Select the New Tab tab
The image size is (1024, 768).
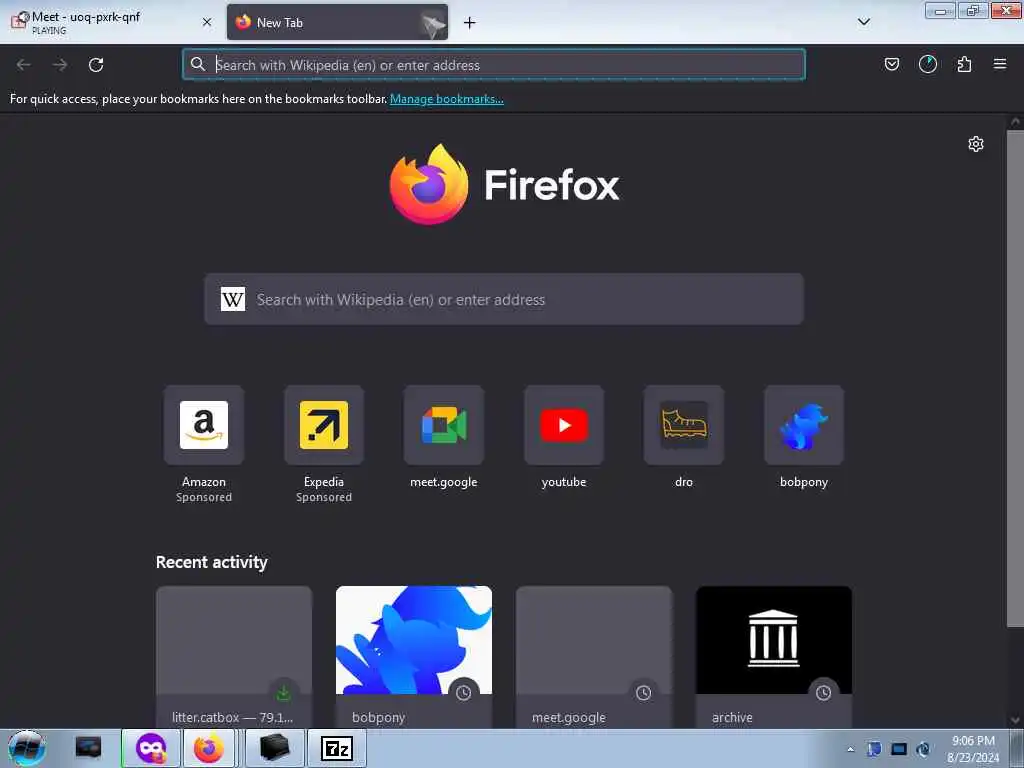(337, 22)
